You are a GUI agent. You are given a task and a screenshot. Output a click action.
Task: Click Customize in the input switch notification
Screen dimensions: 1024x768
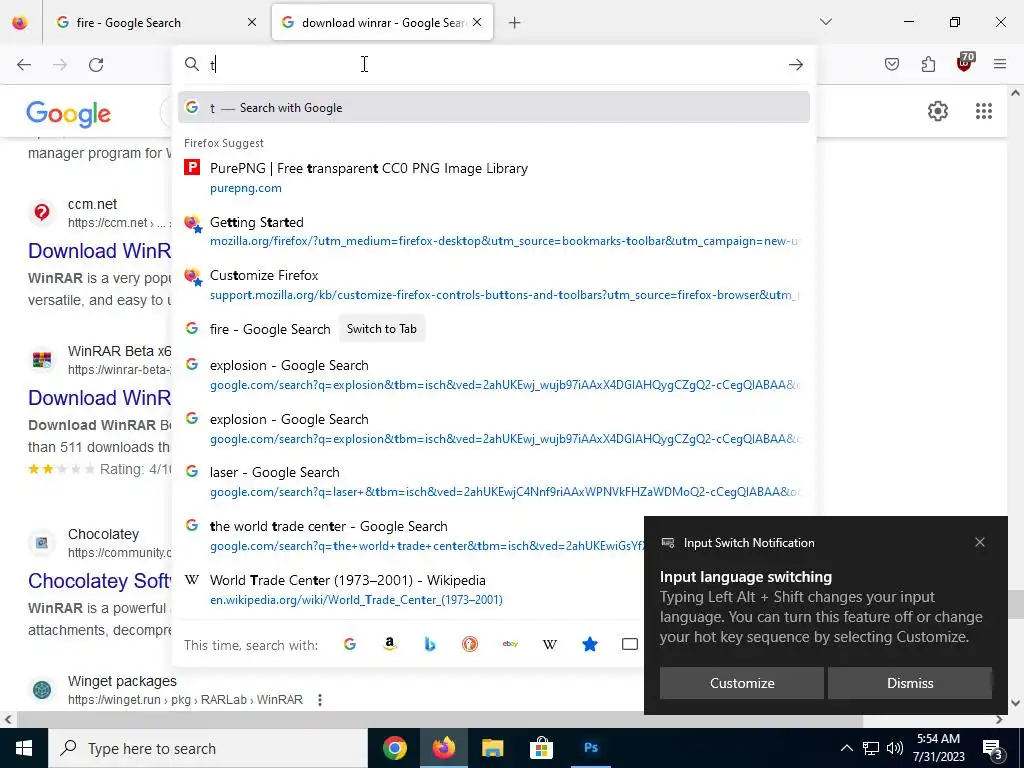point(742,683)
